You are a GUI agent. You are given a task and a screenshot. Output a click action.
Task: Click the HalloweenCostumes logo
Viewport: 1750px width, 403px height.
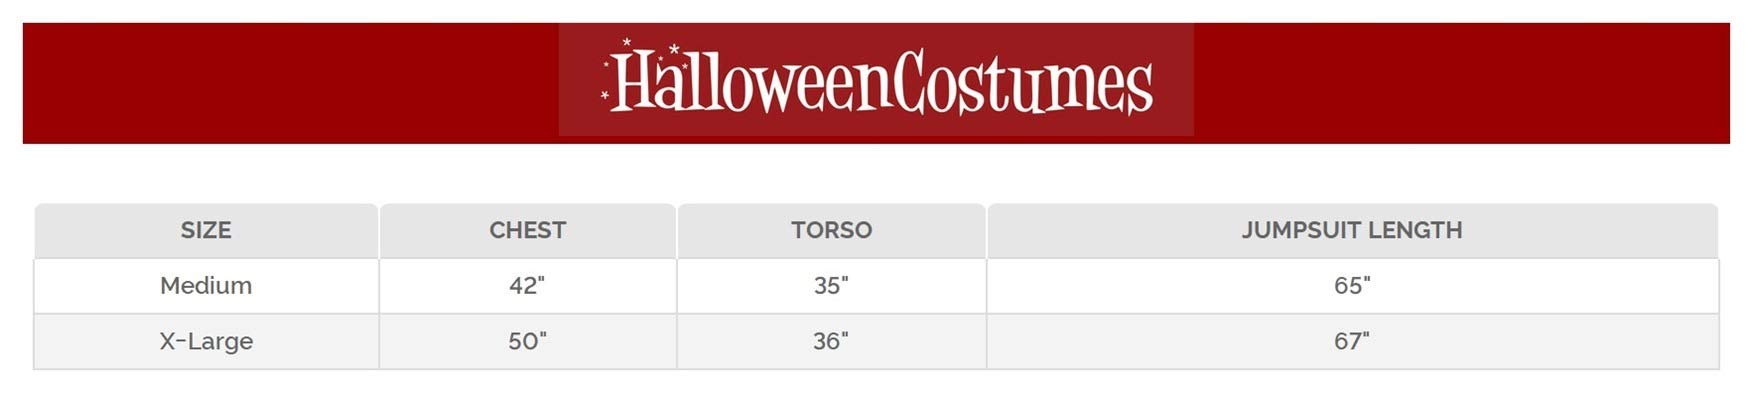(876, 80)
